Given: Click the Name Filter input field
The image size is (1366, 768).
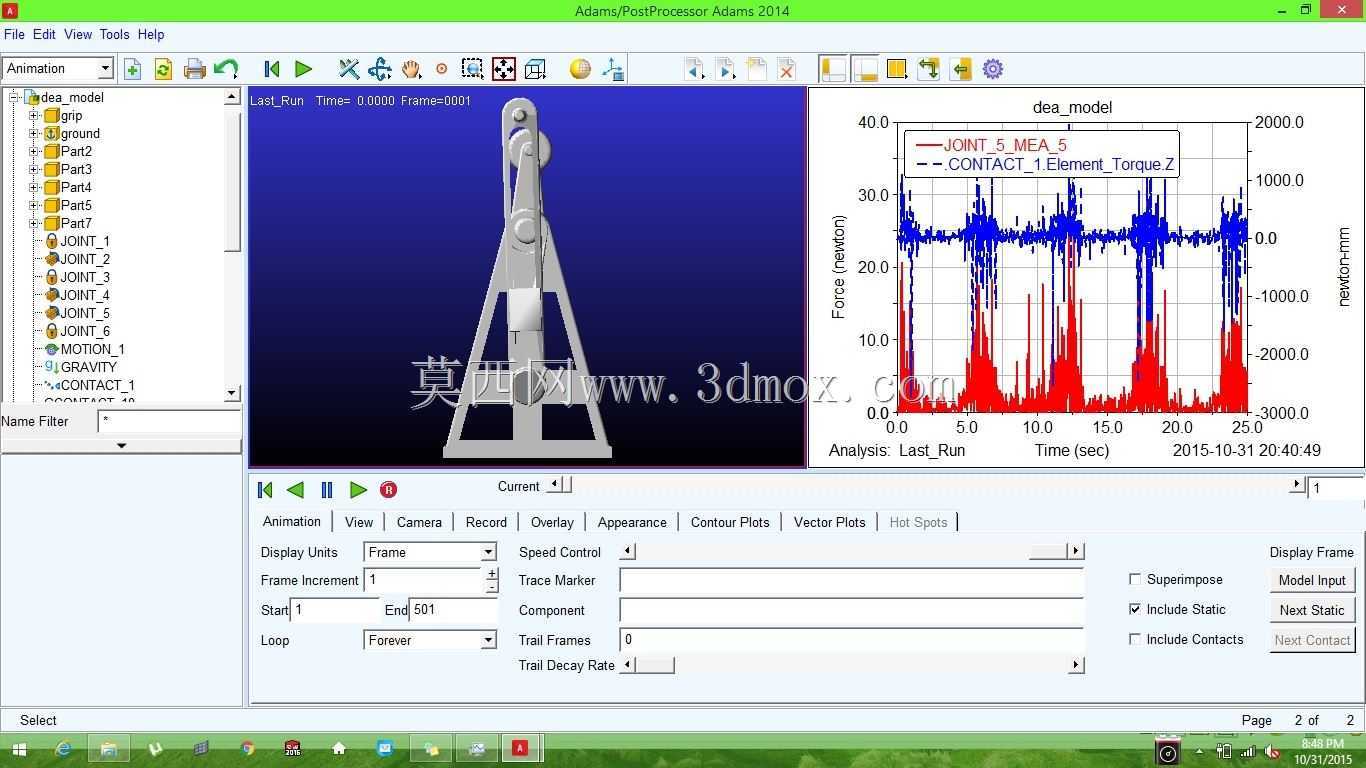Looking at the screenshot, I should click(169, 421).
